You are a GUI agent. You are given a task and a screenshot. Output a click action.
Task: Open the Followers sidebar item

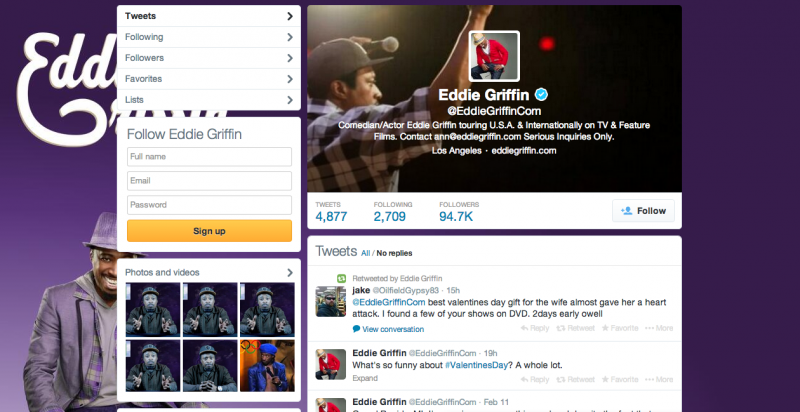(209, 58)
